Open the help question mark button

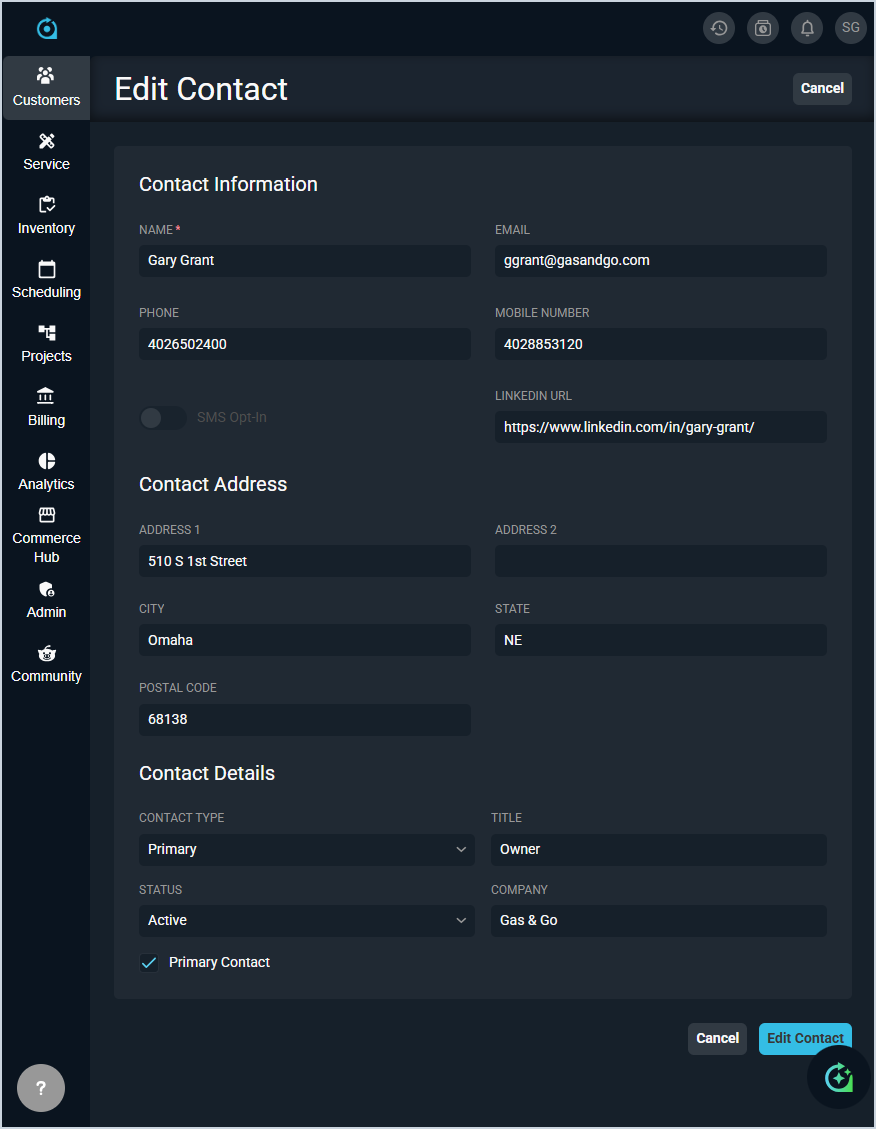tap(41, 1088)
